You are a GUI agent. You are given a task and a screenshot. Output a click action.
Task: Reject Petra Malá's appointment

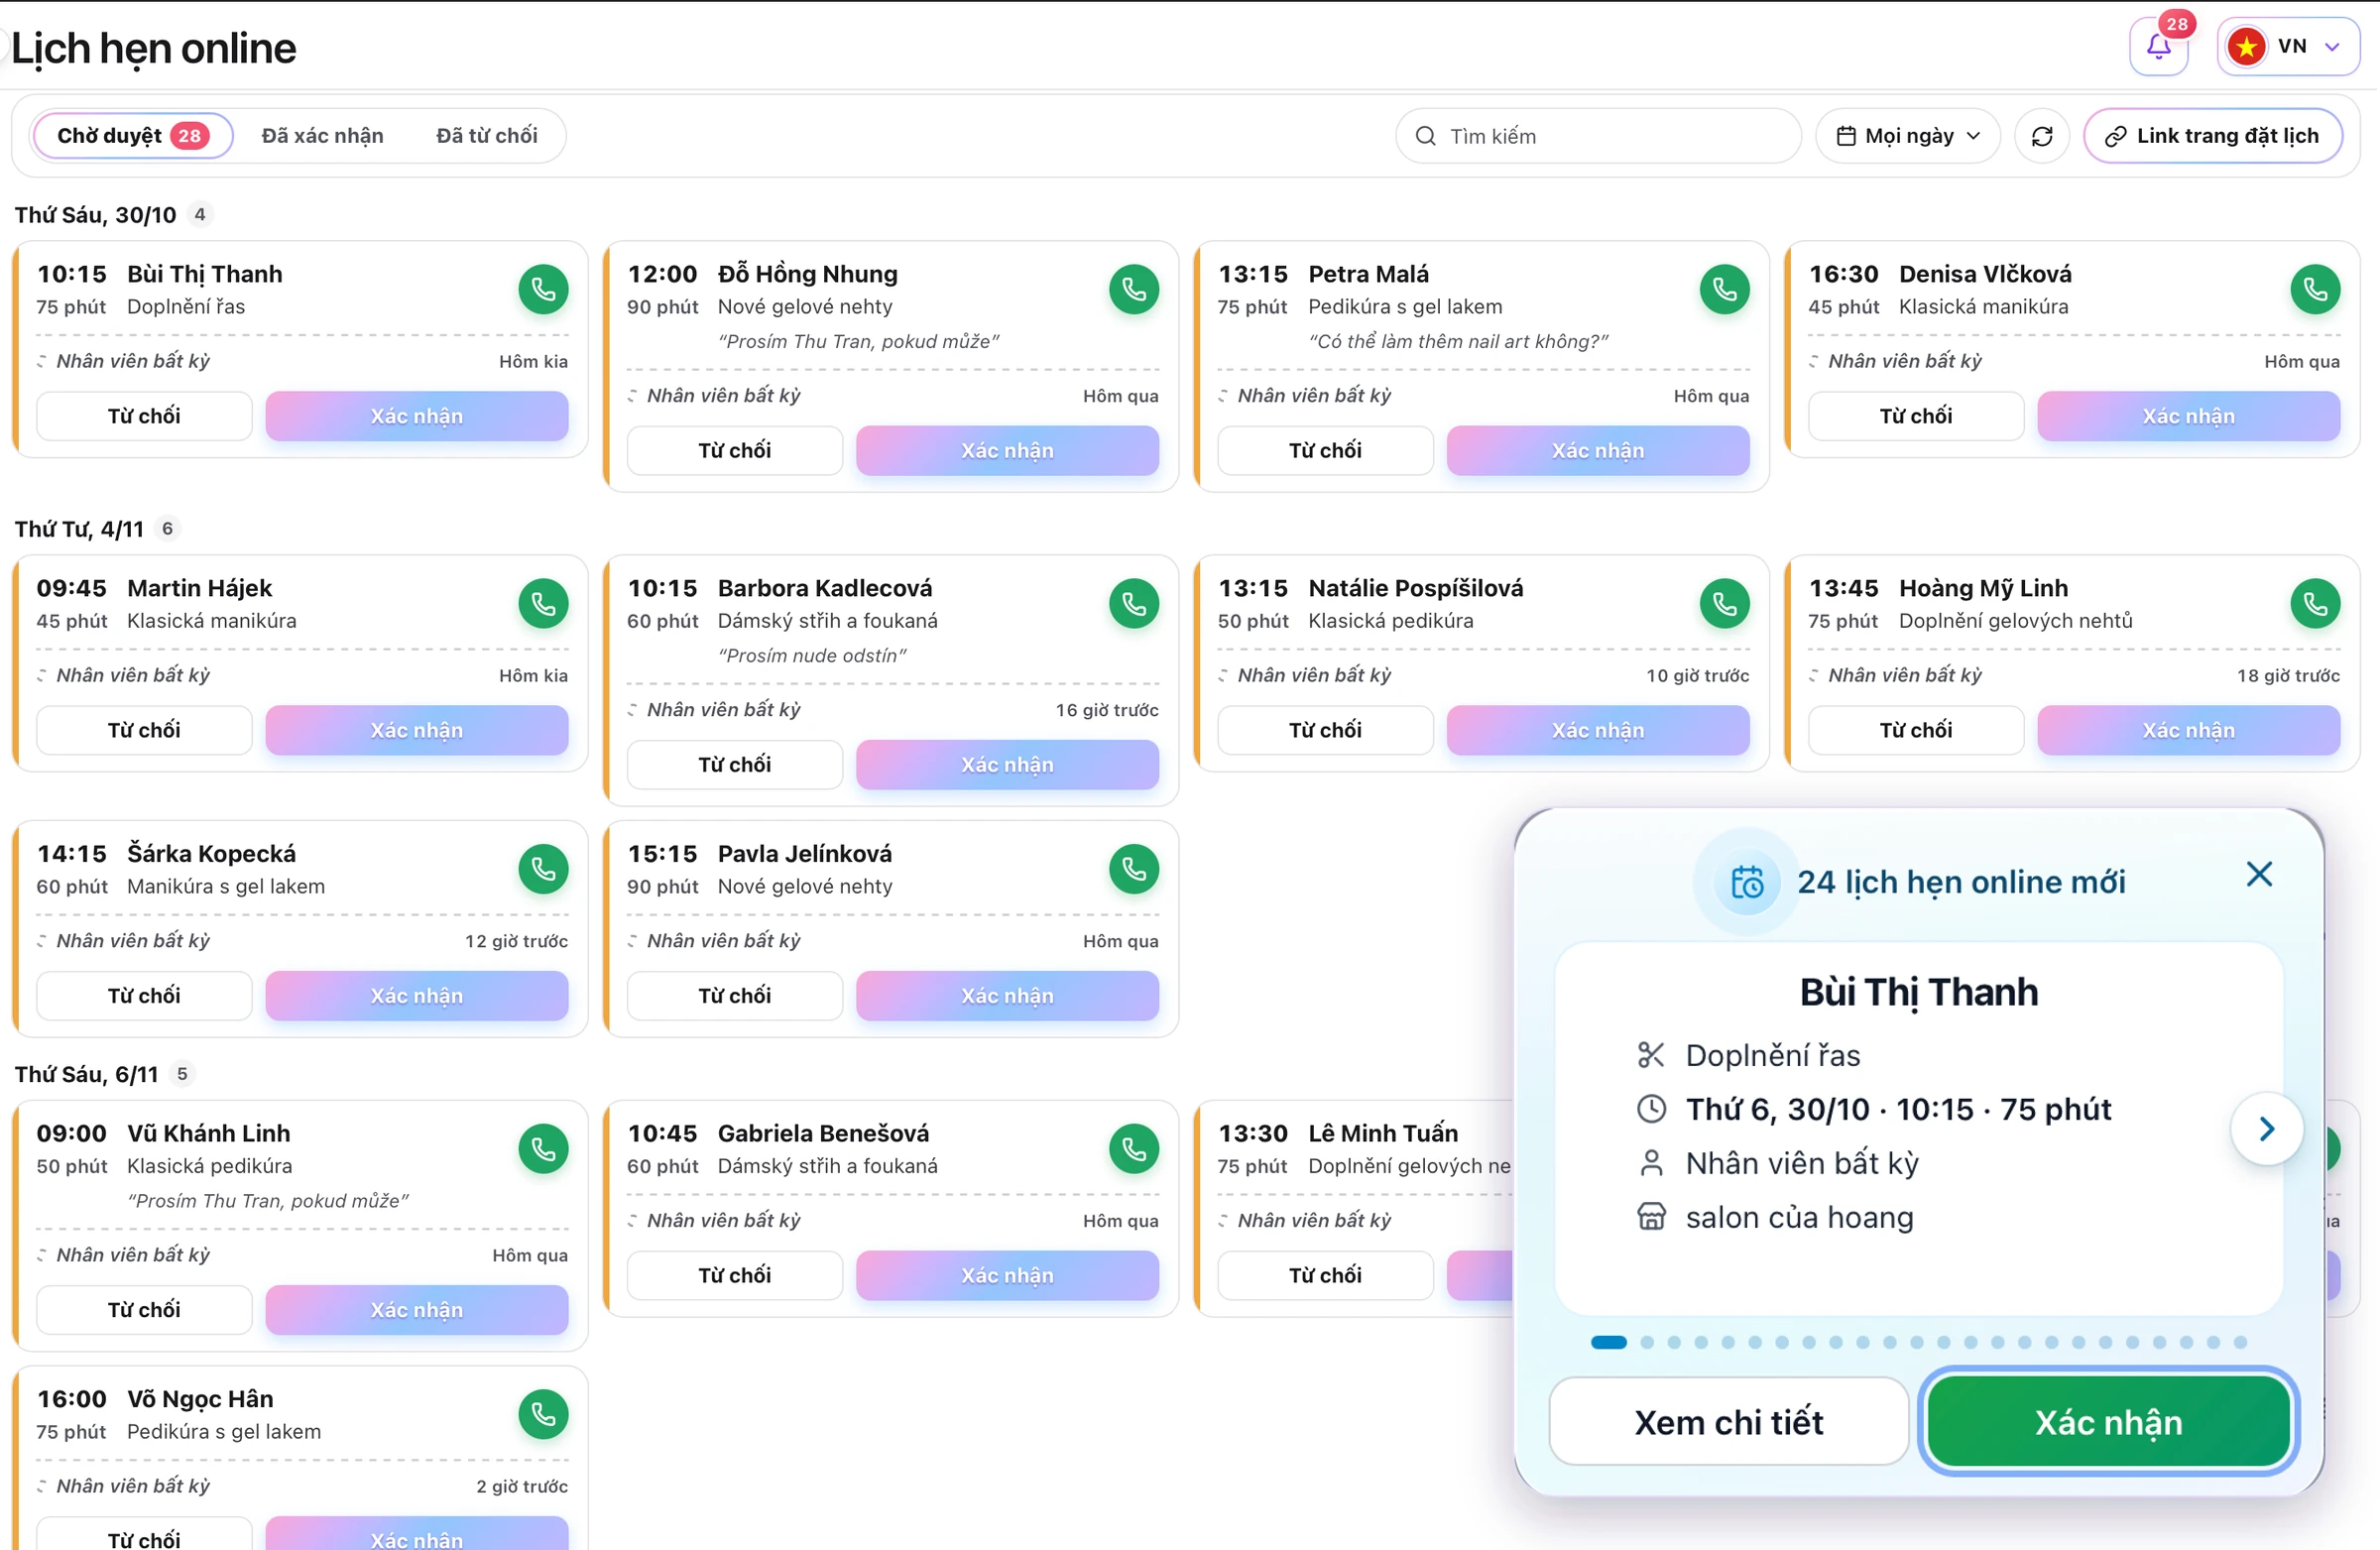tap(1325, 451)
